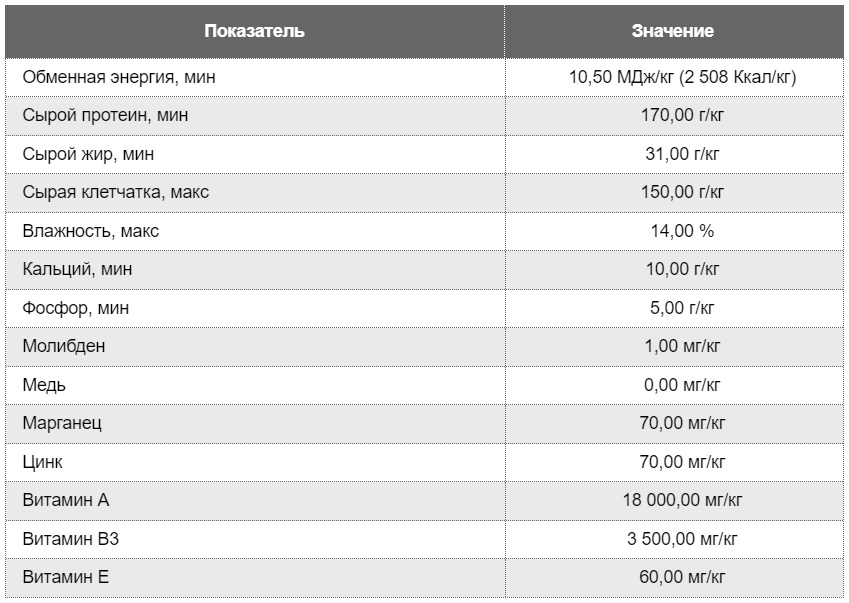Click the Витамин Е row label
849x603 pixels.
click(66, 577)
